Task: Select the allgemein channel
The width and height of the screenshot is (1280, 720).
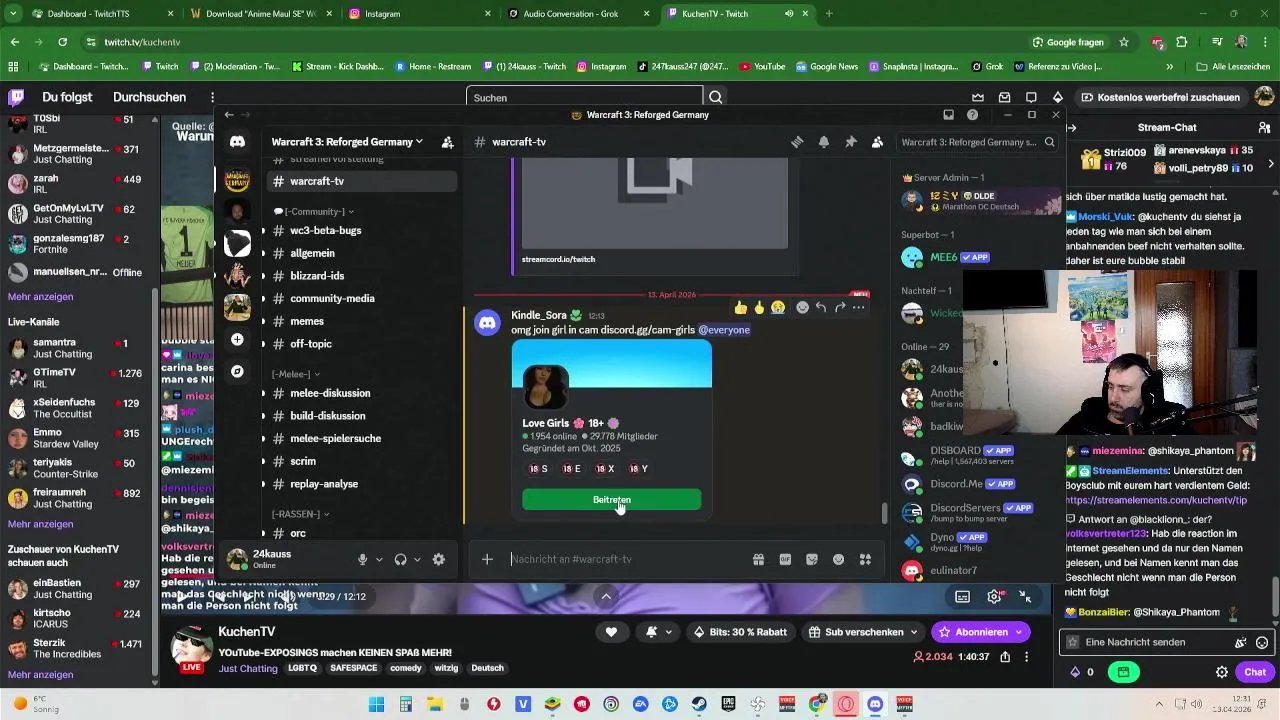Action: [312, 253]
